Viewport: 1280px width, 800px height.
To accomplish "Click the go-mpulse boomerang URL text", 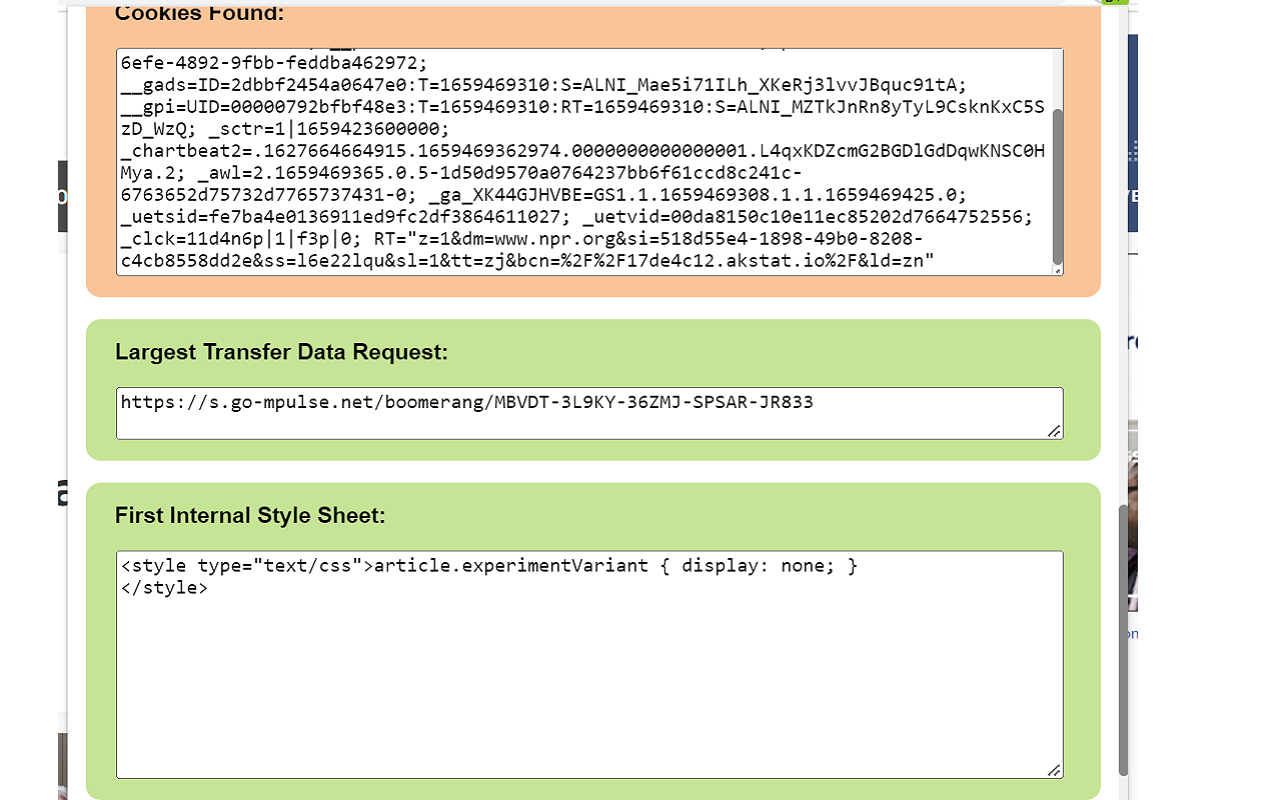I will (x=466, y=402).
